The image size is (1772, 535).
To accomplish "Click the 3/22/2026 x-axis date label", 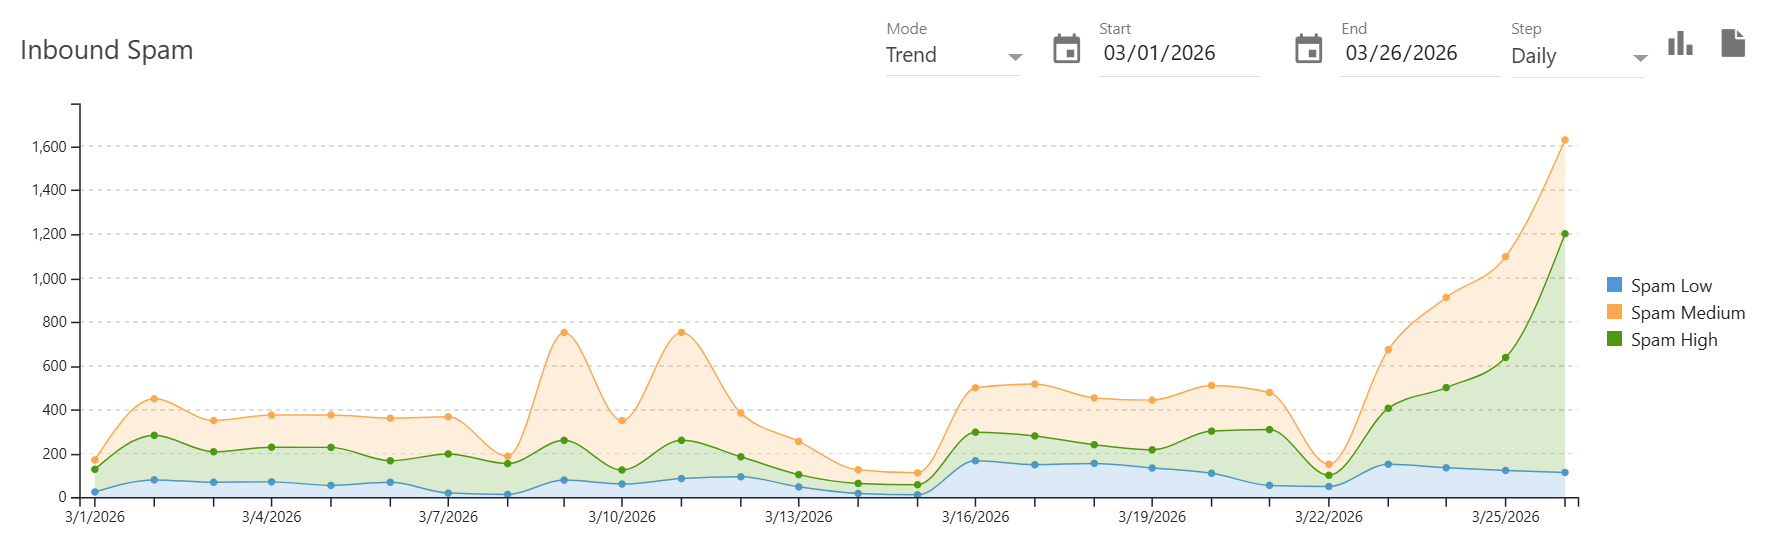I will 1328,517.
